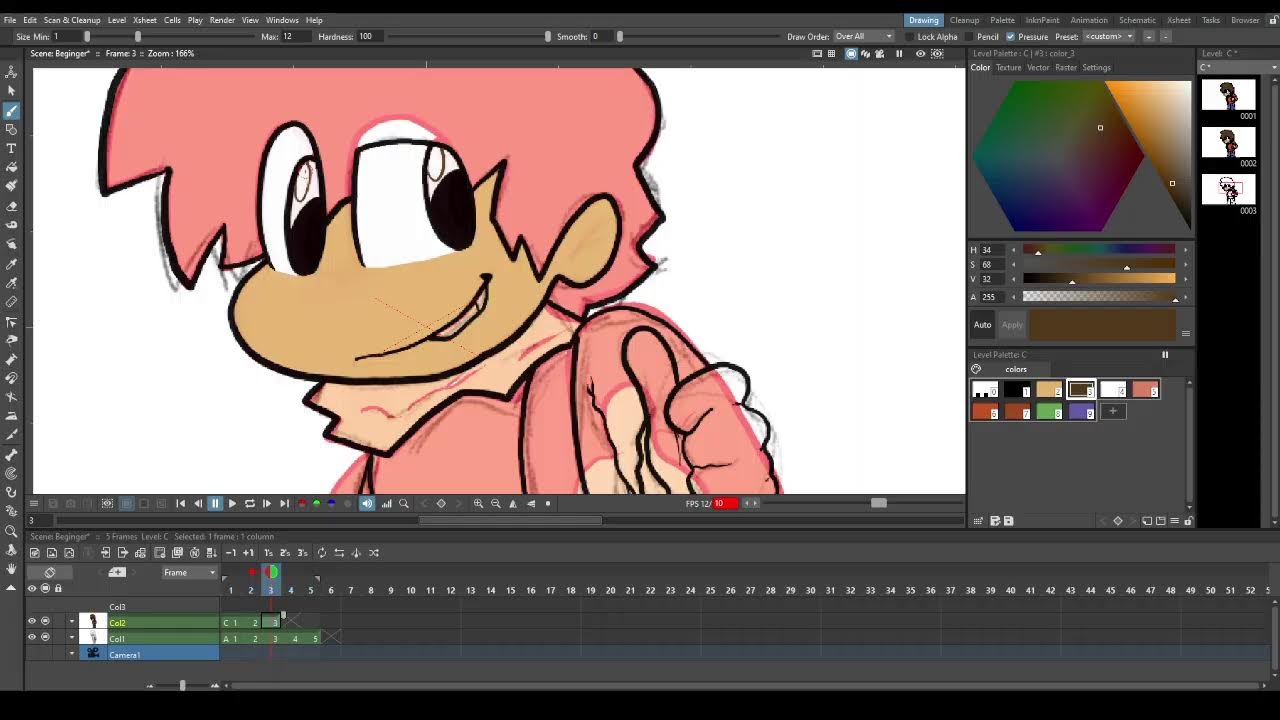Hide the Col2 column with its eye
The image size is (1280, 720).
(x=32, y=622)
